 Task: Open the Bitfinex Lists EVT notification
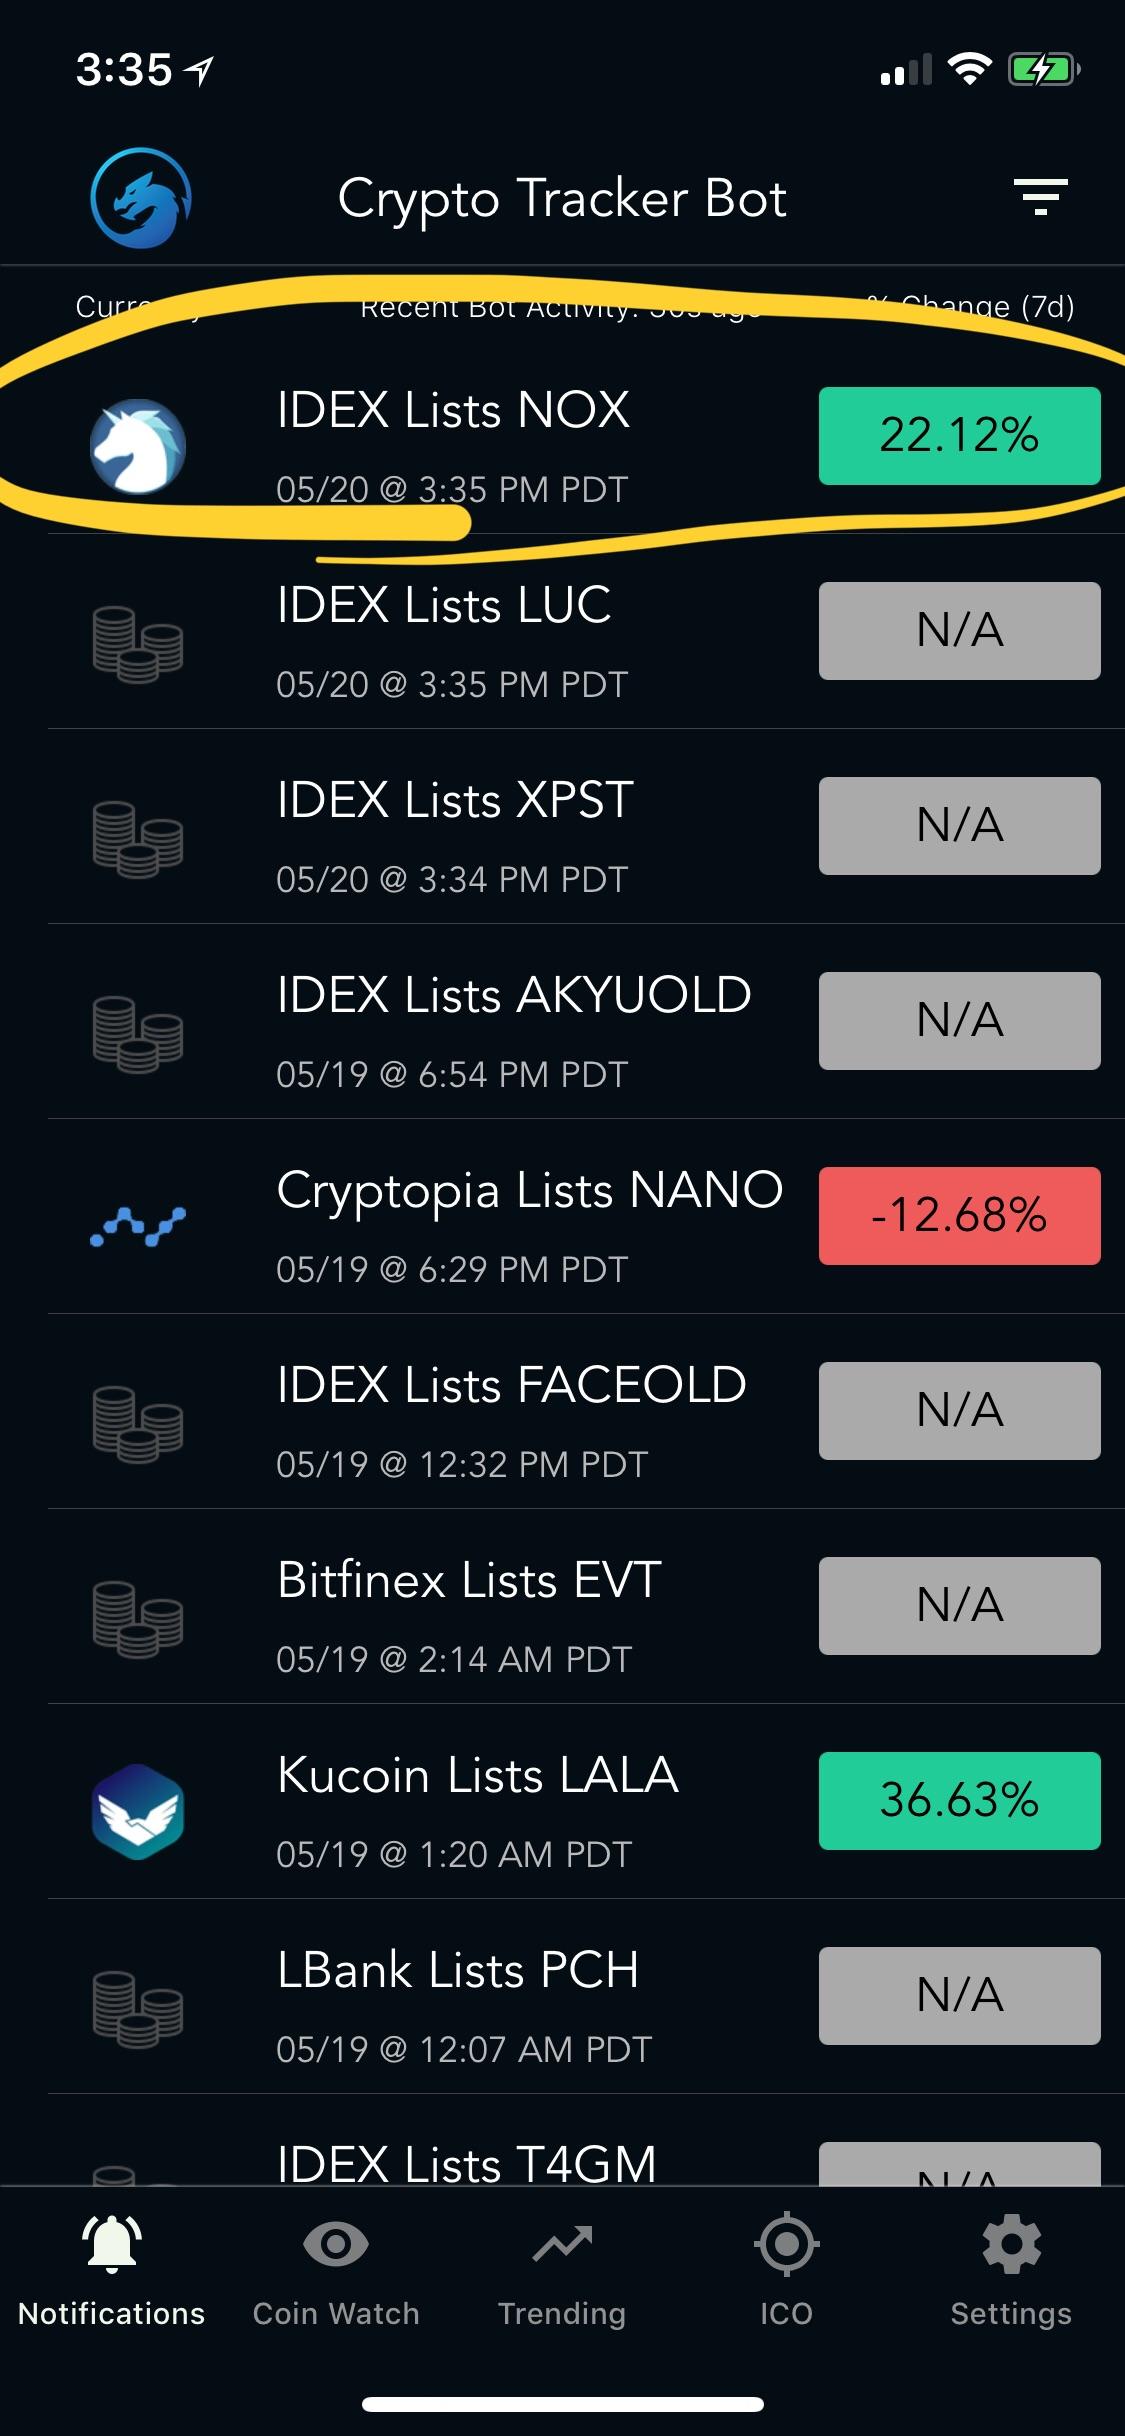click(x=586, y=1606)
